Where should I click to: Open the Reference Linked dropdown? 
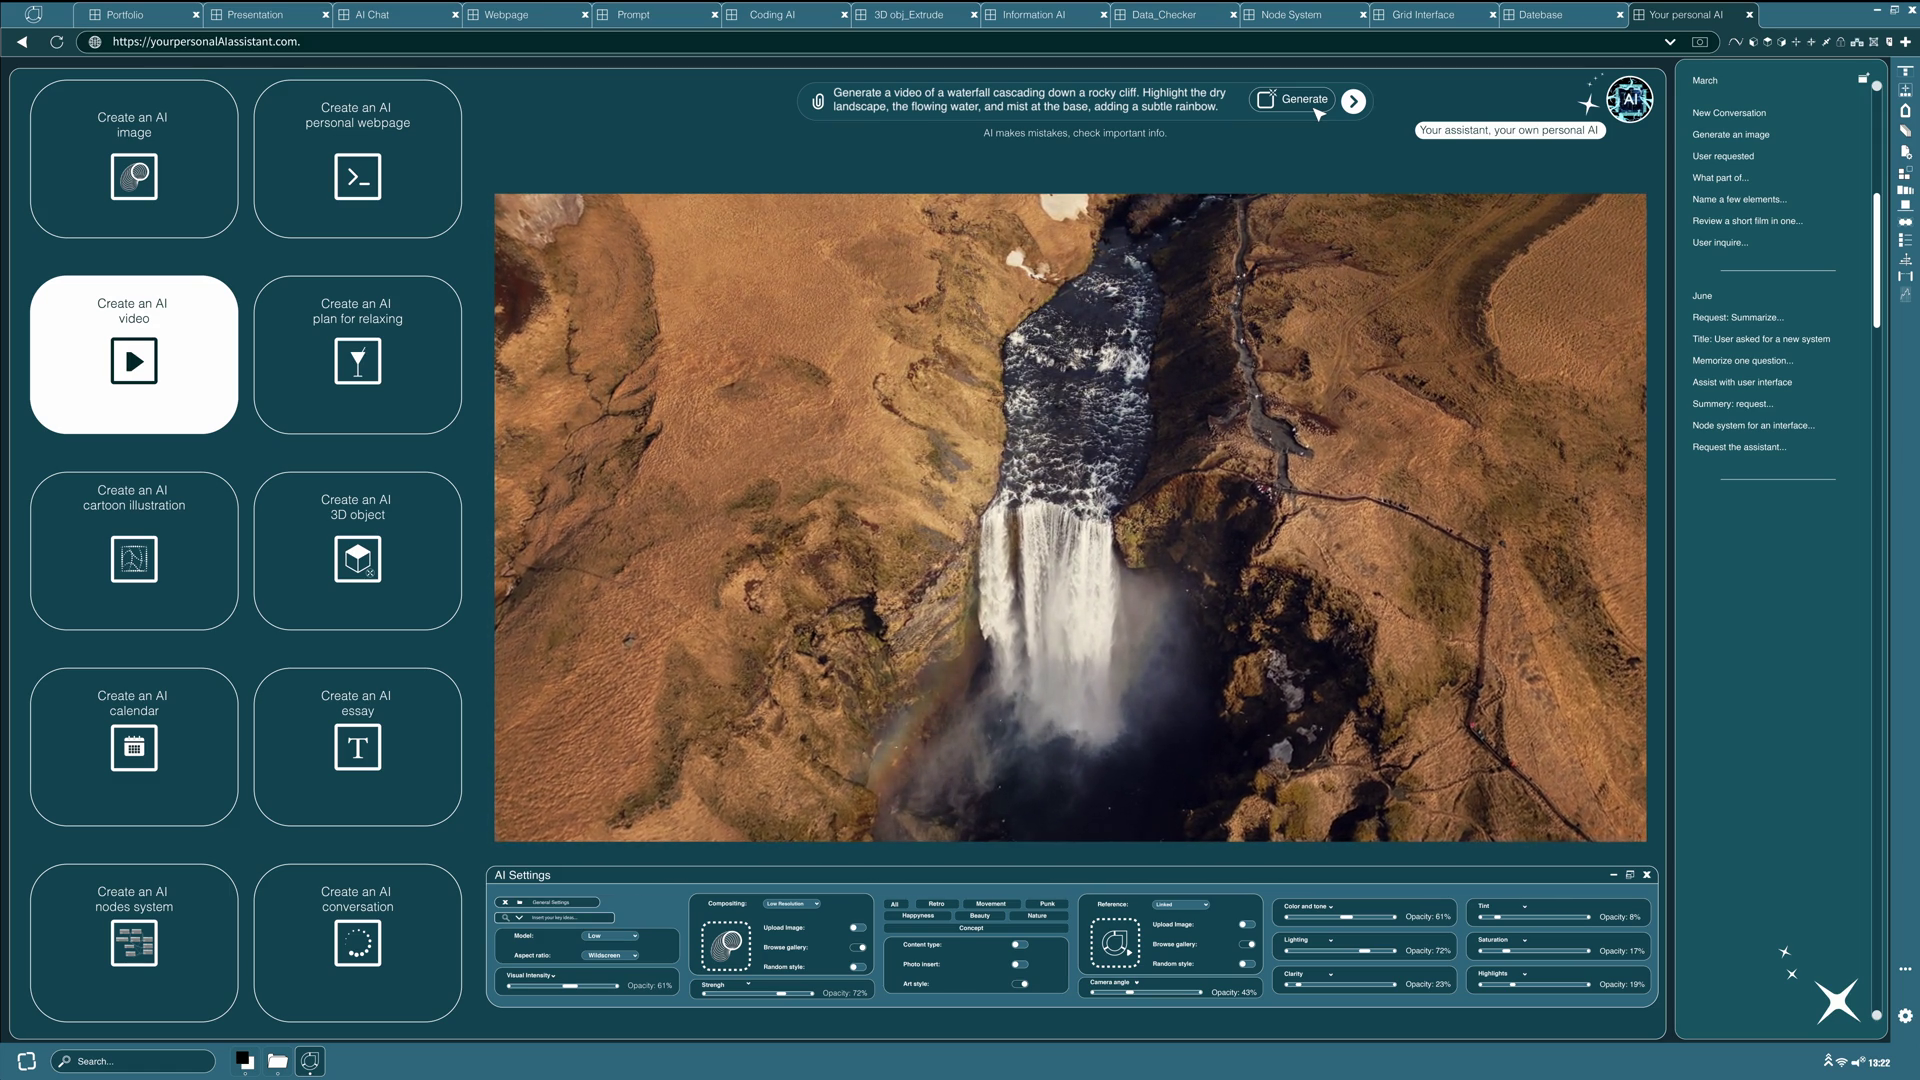coord(1180,904)
